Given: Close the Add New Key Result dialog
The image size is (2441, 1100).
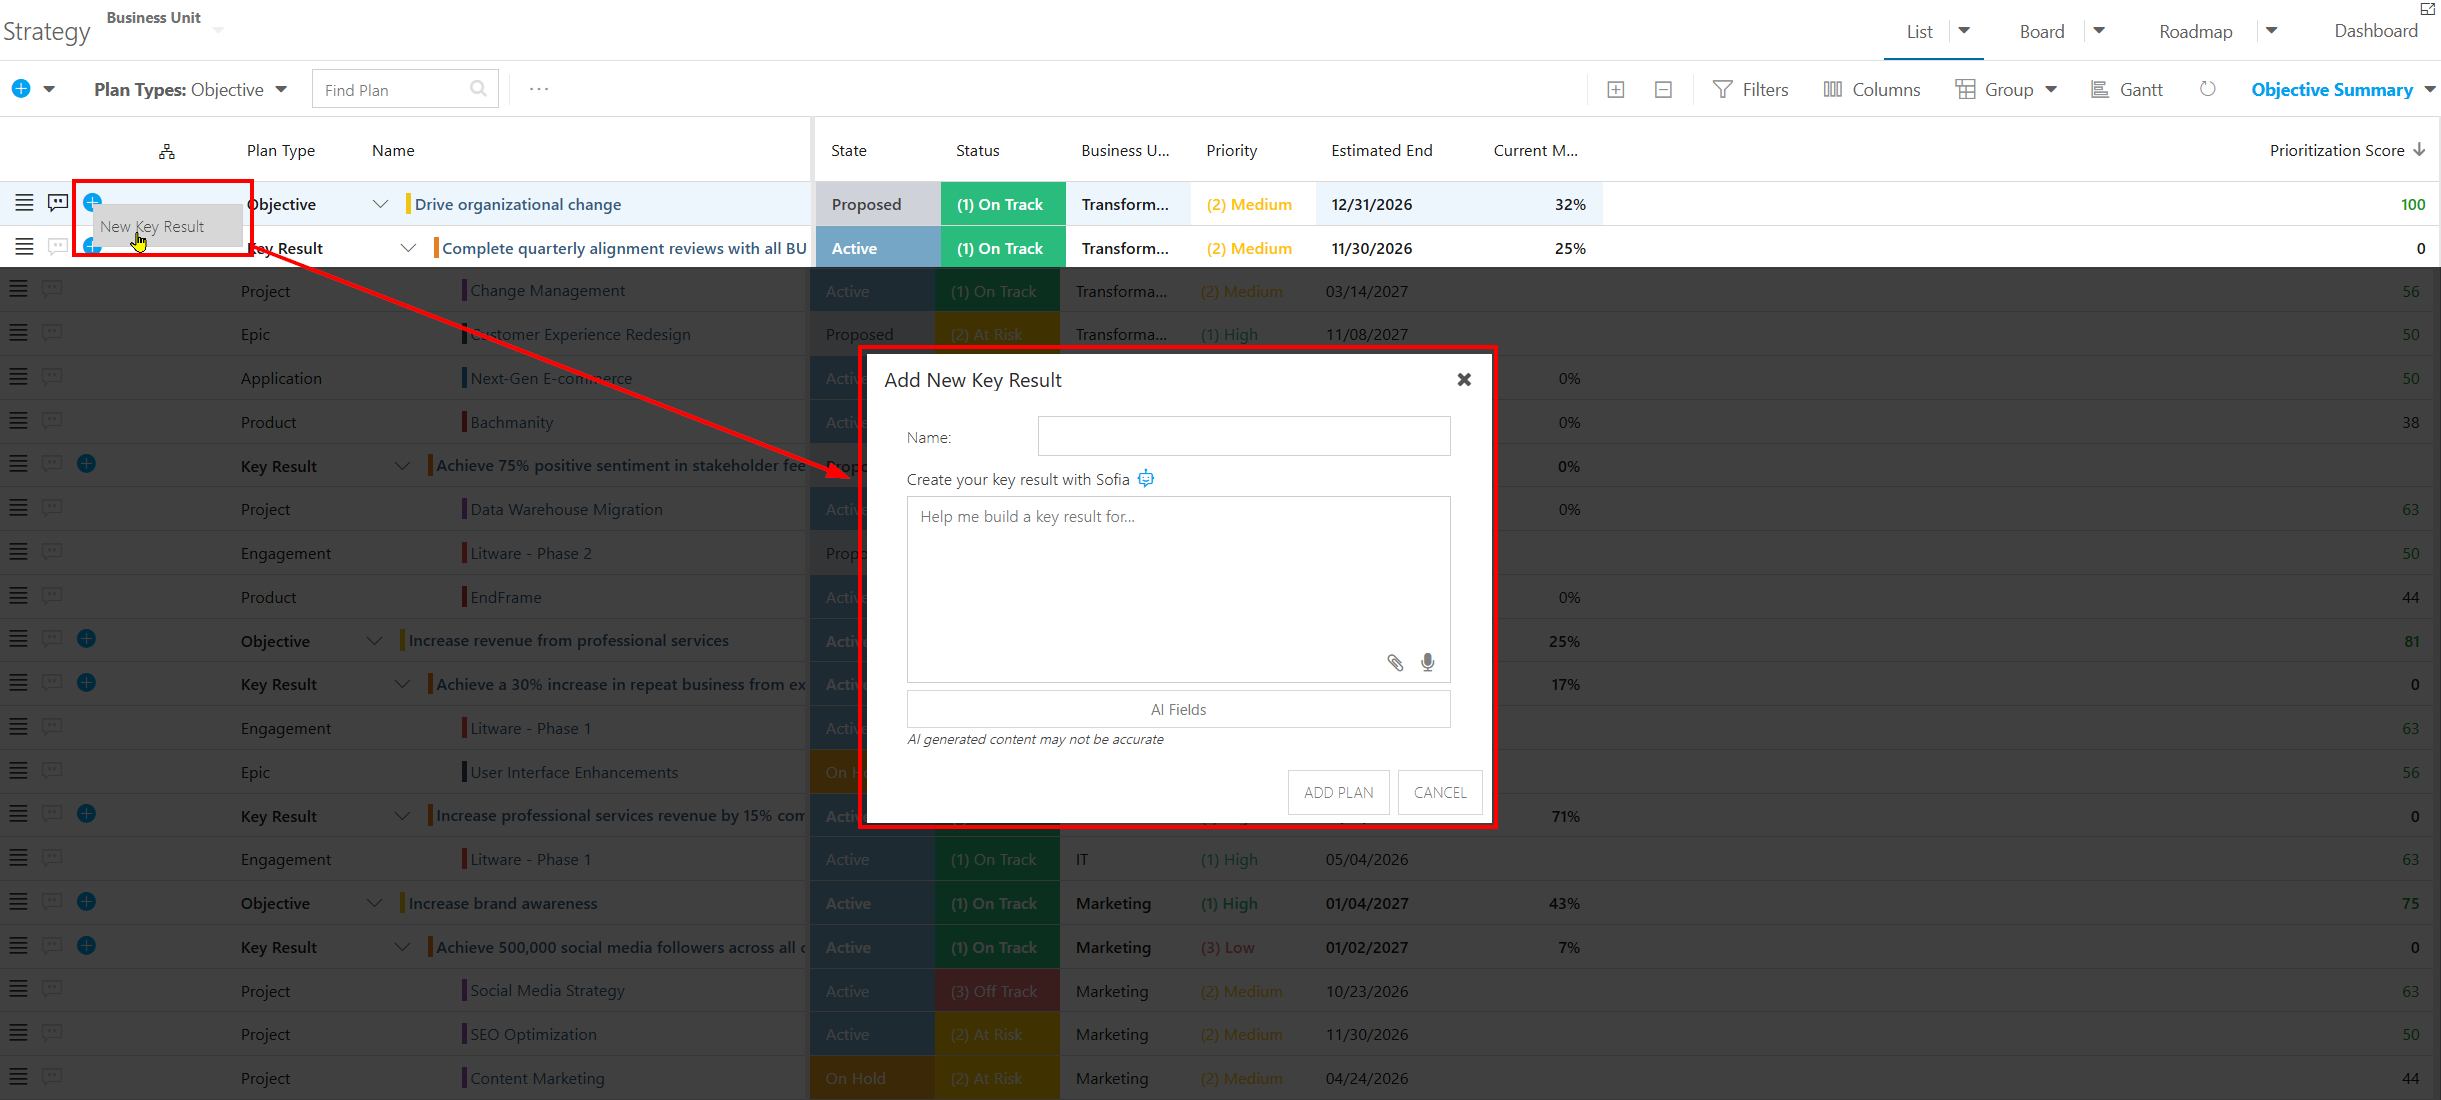Looking at the screenshot, I should 1464,380.
